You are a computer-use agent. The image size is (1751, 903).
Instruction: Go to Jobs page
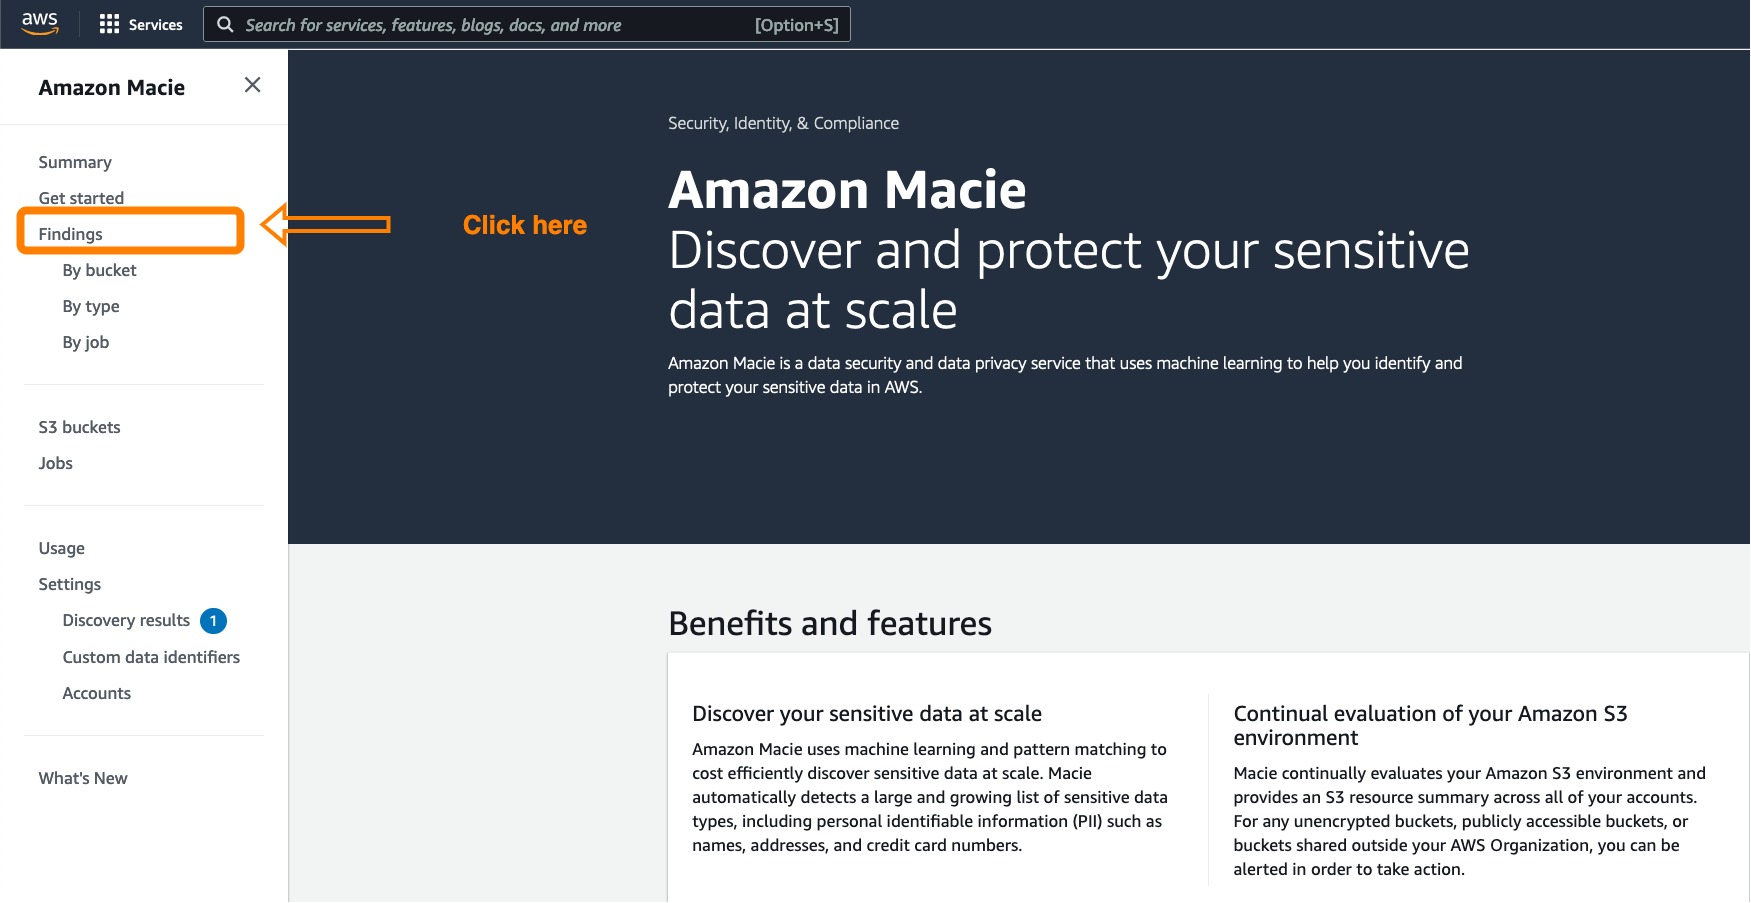[55, 463]
